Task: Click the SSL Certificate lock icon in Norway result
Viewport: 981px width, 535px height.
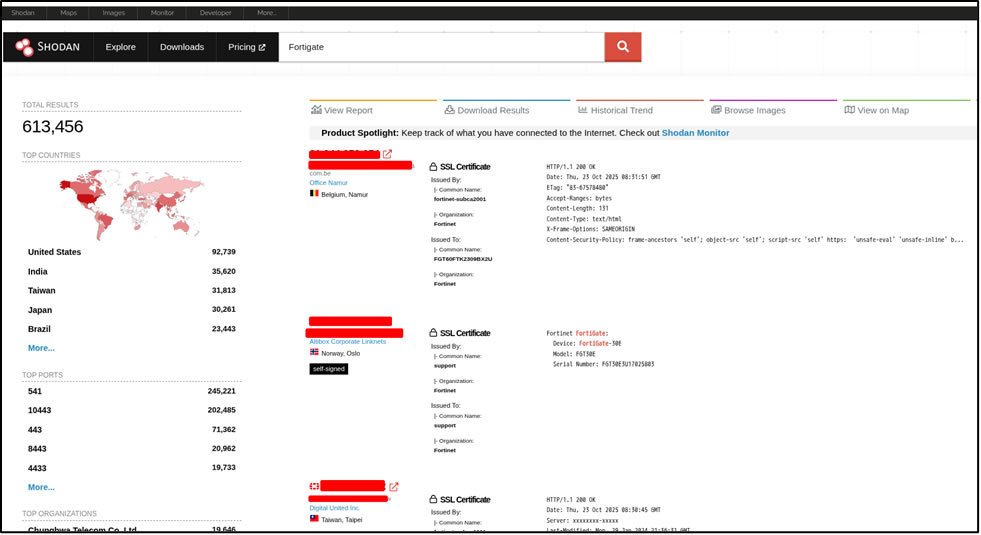Action: (x=433, y=333)
